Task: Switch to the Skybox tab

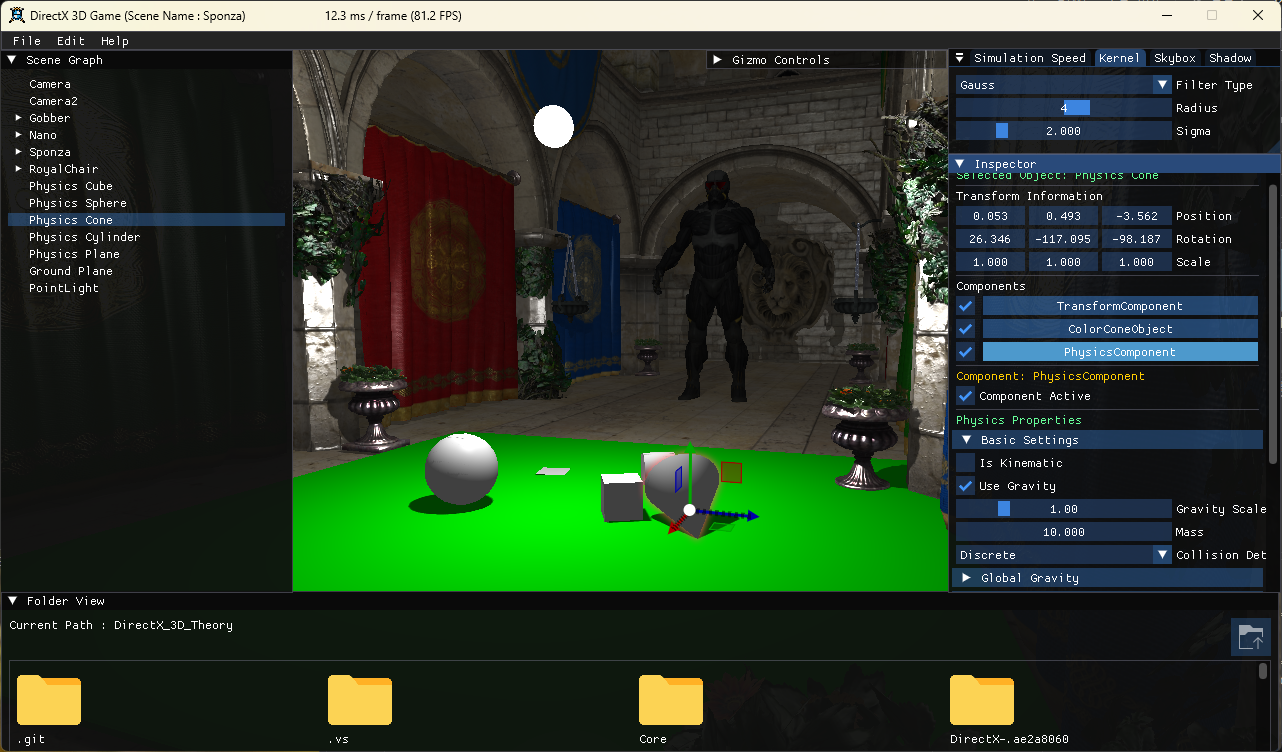Action: pos(1173,57)
